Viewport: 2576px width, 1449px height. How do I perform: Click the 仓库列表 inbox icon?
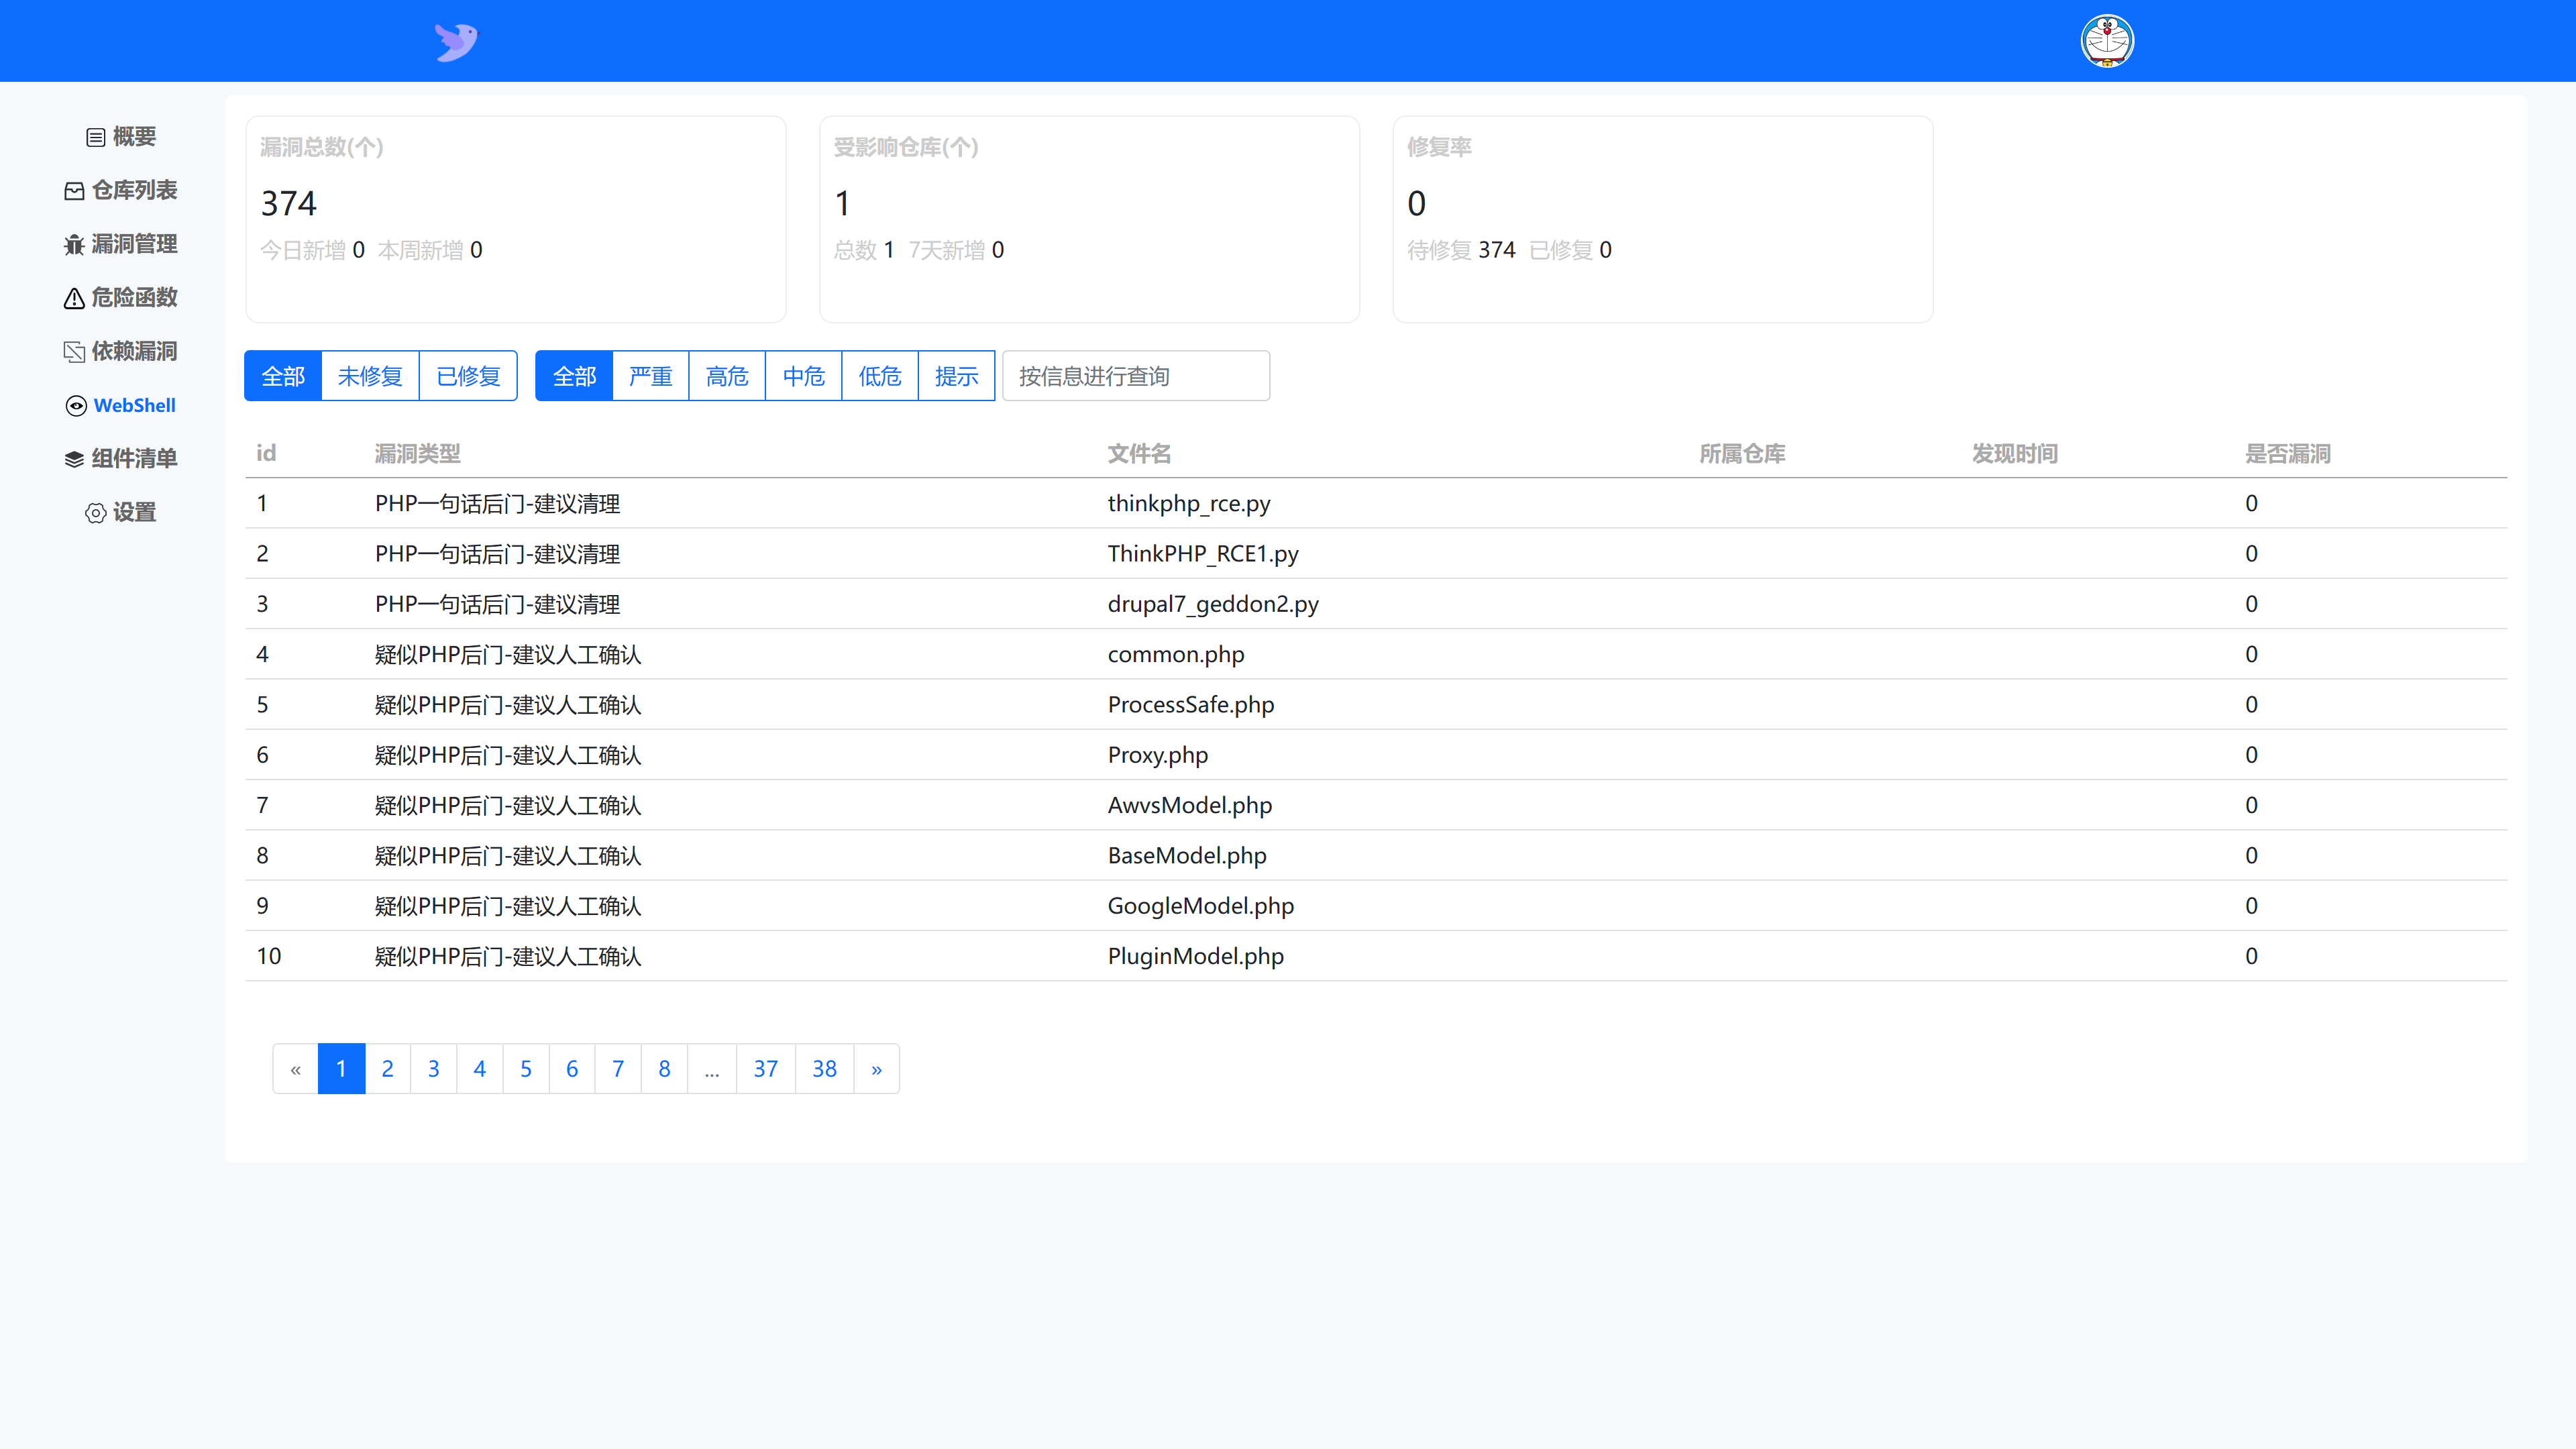tap(74, 191)
